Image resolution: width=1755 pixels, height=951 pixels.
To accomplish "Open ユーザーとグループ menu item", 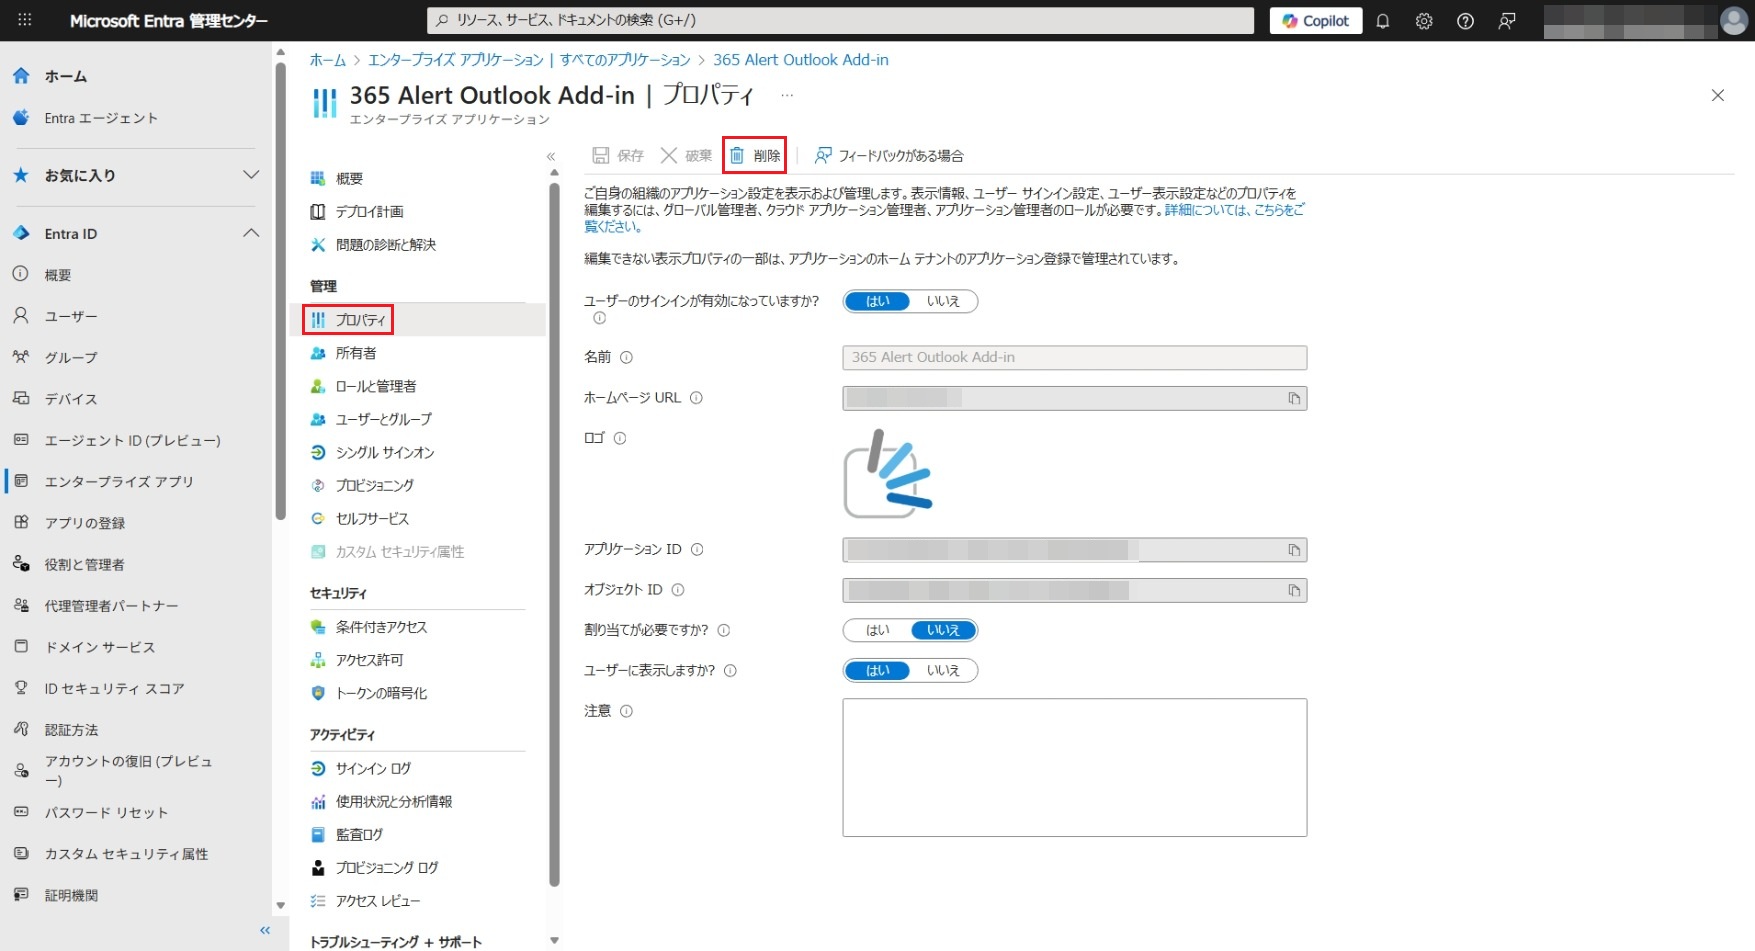I will [383, 420].
